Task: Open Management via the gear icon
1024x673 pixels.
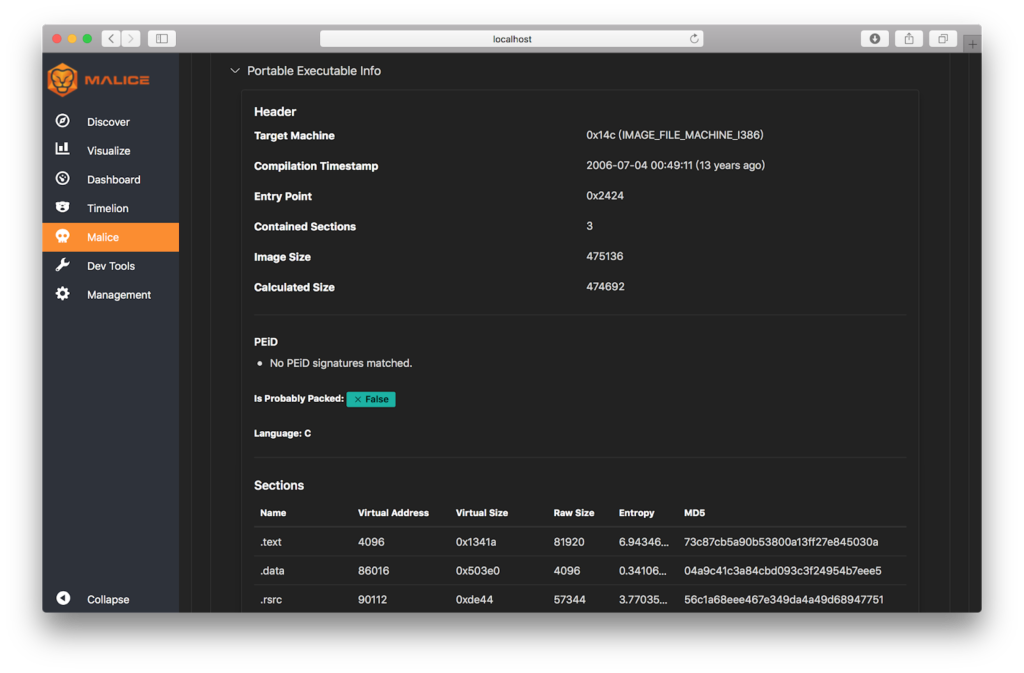Action: coord(63,294)
